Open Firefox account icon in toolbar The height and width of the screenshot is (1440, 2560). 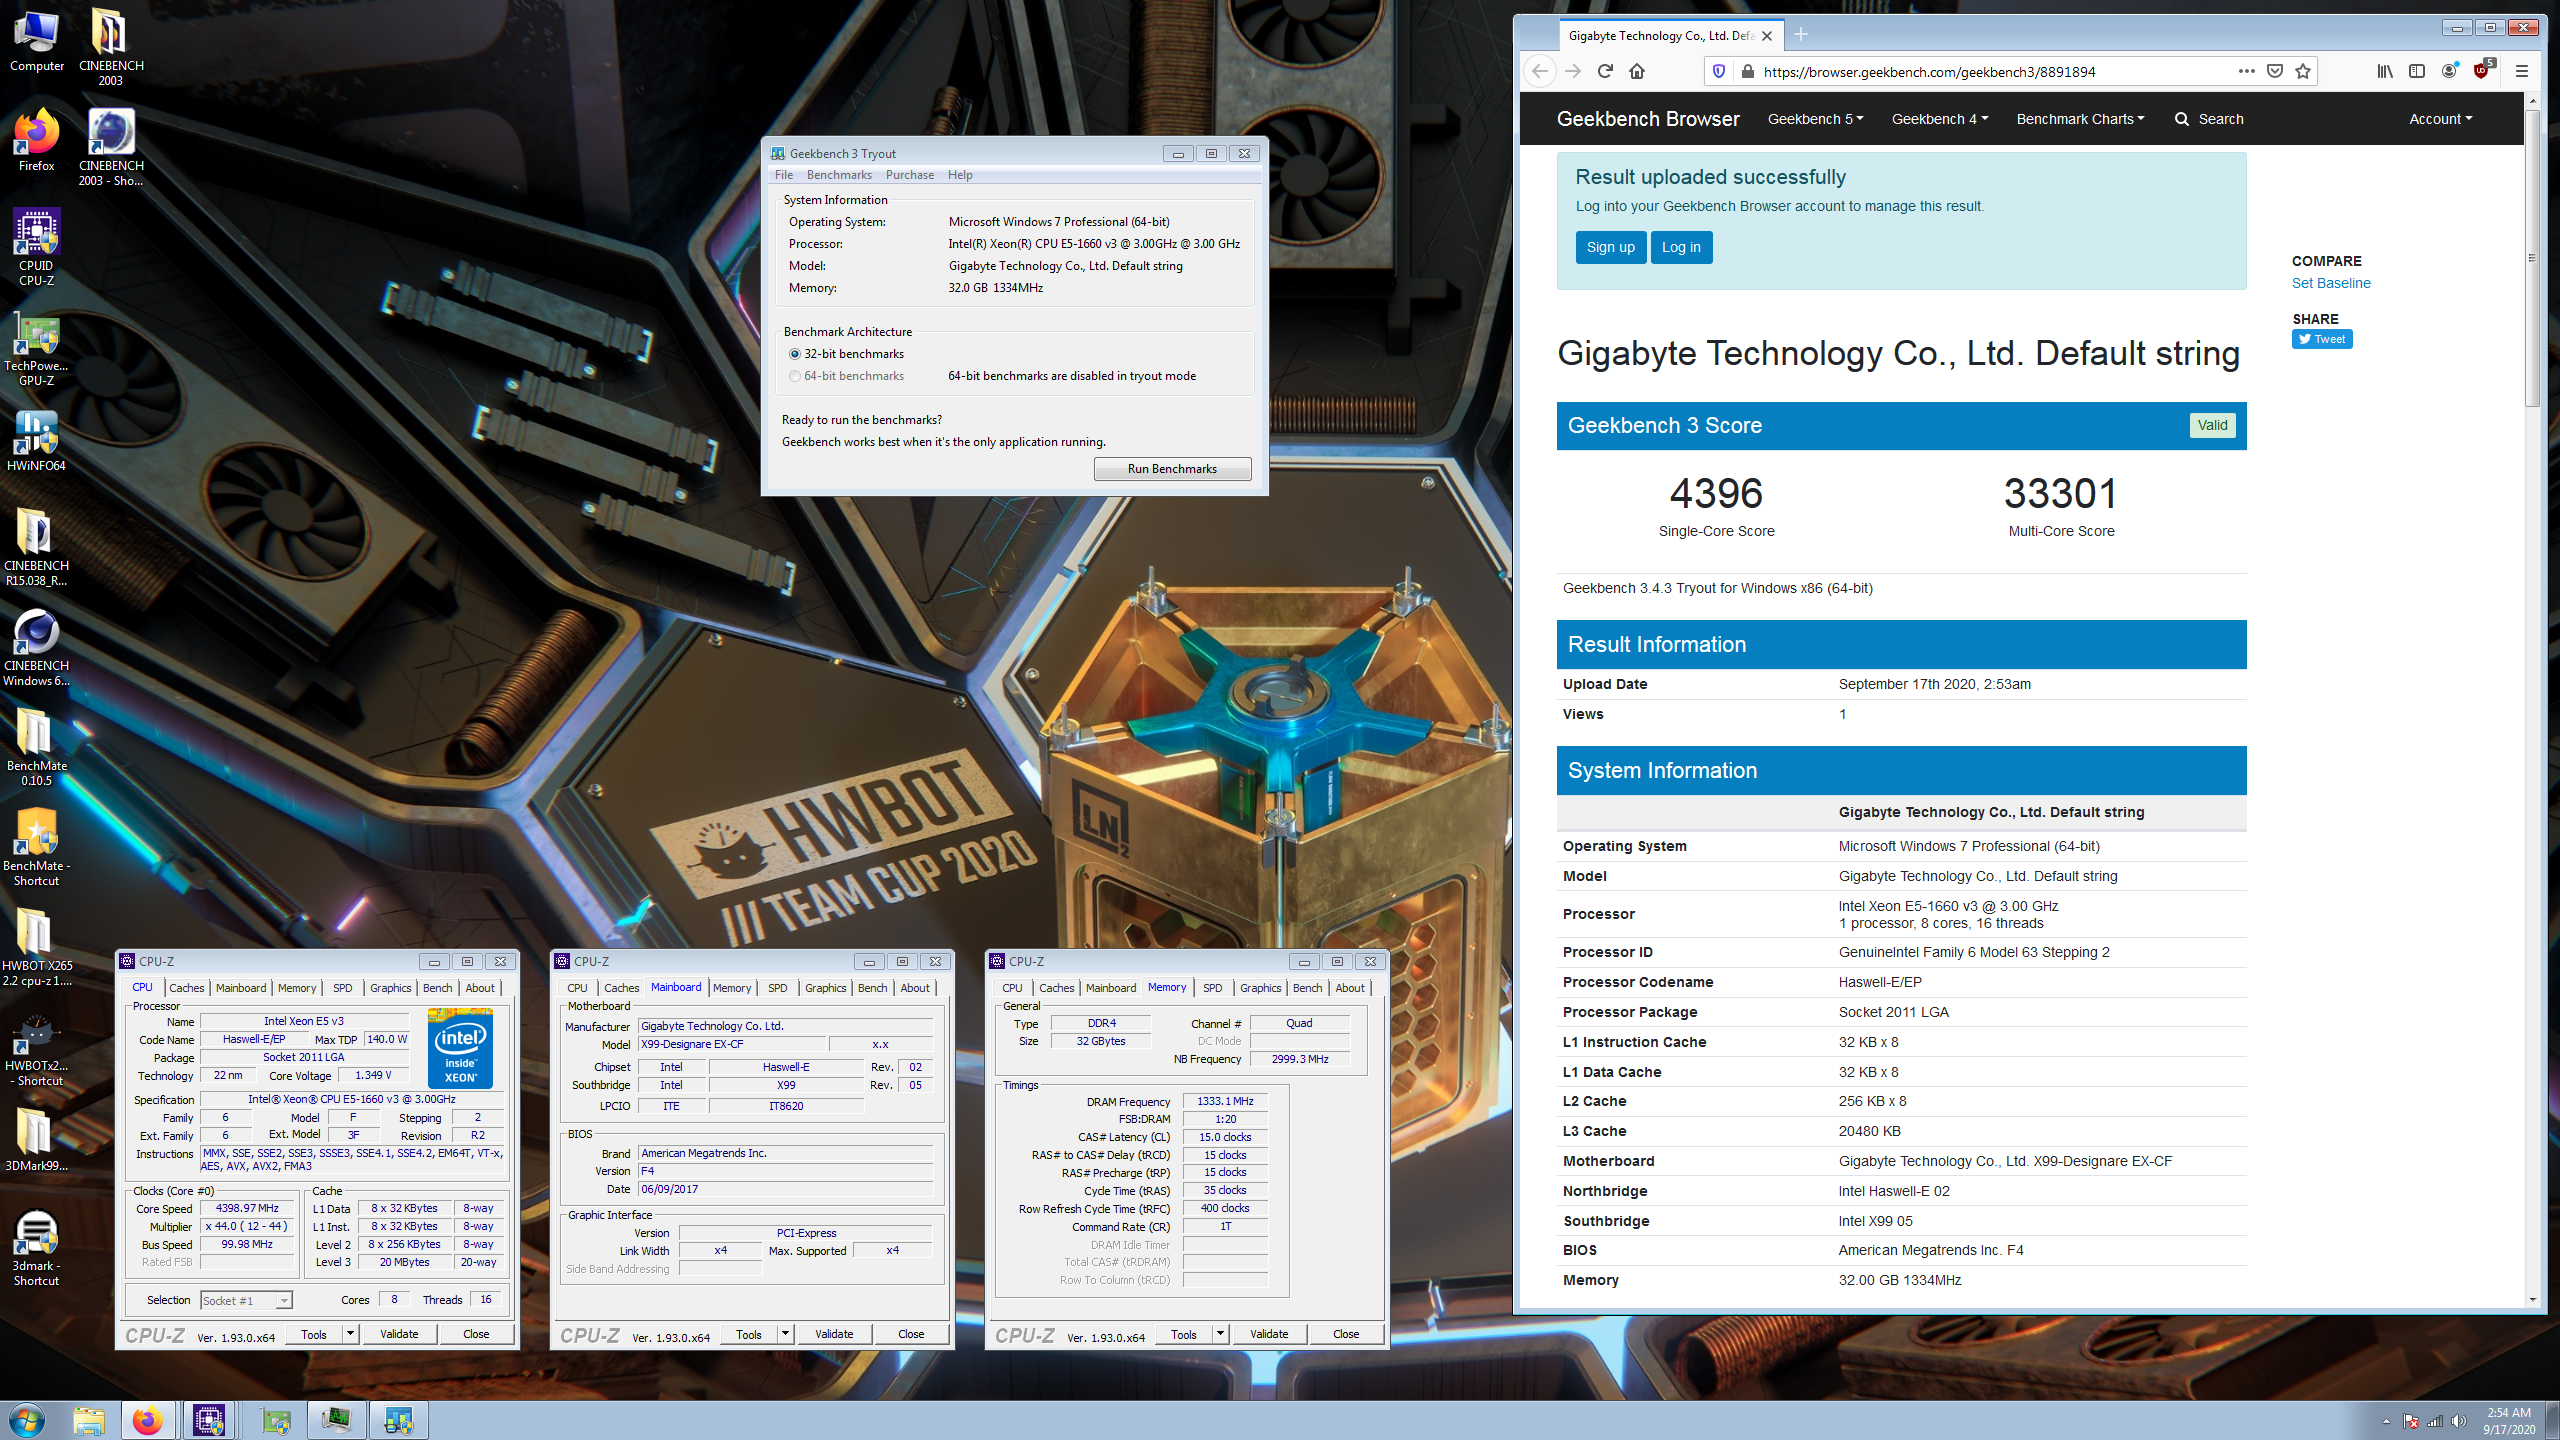point(2449,71)
